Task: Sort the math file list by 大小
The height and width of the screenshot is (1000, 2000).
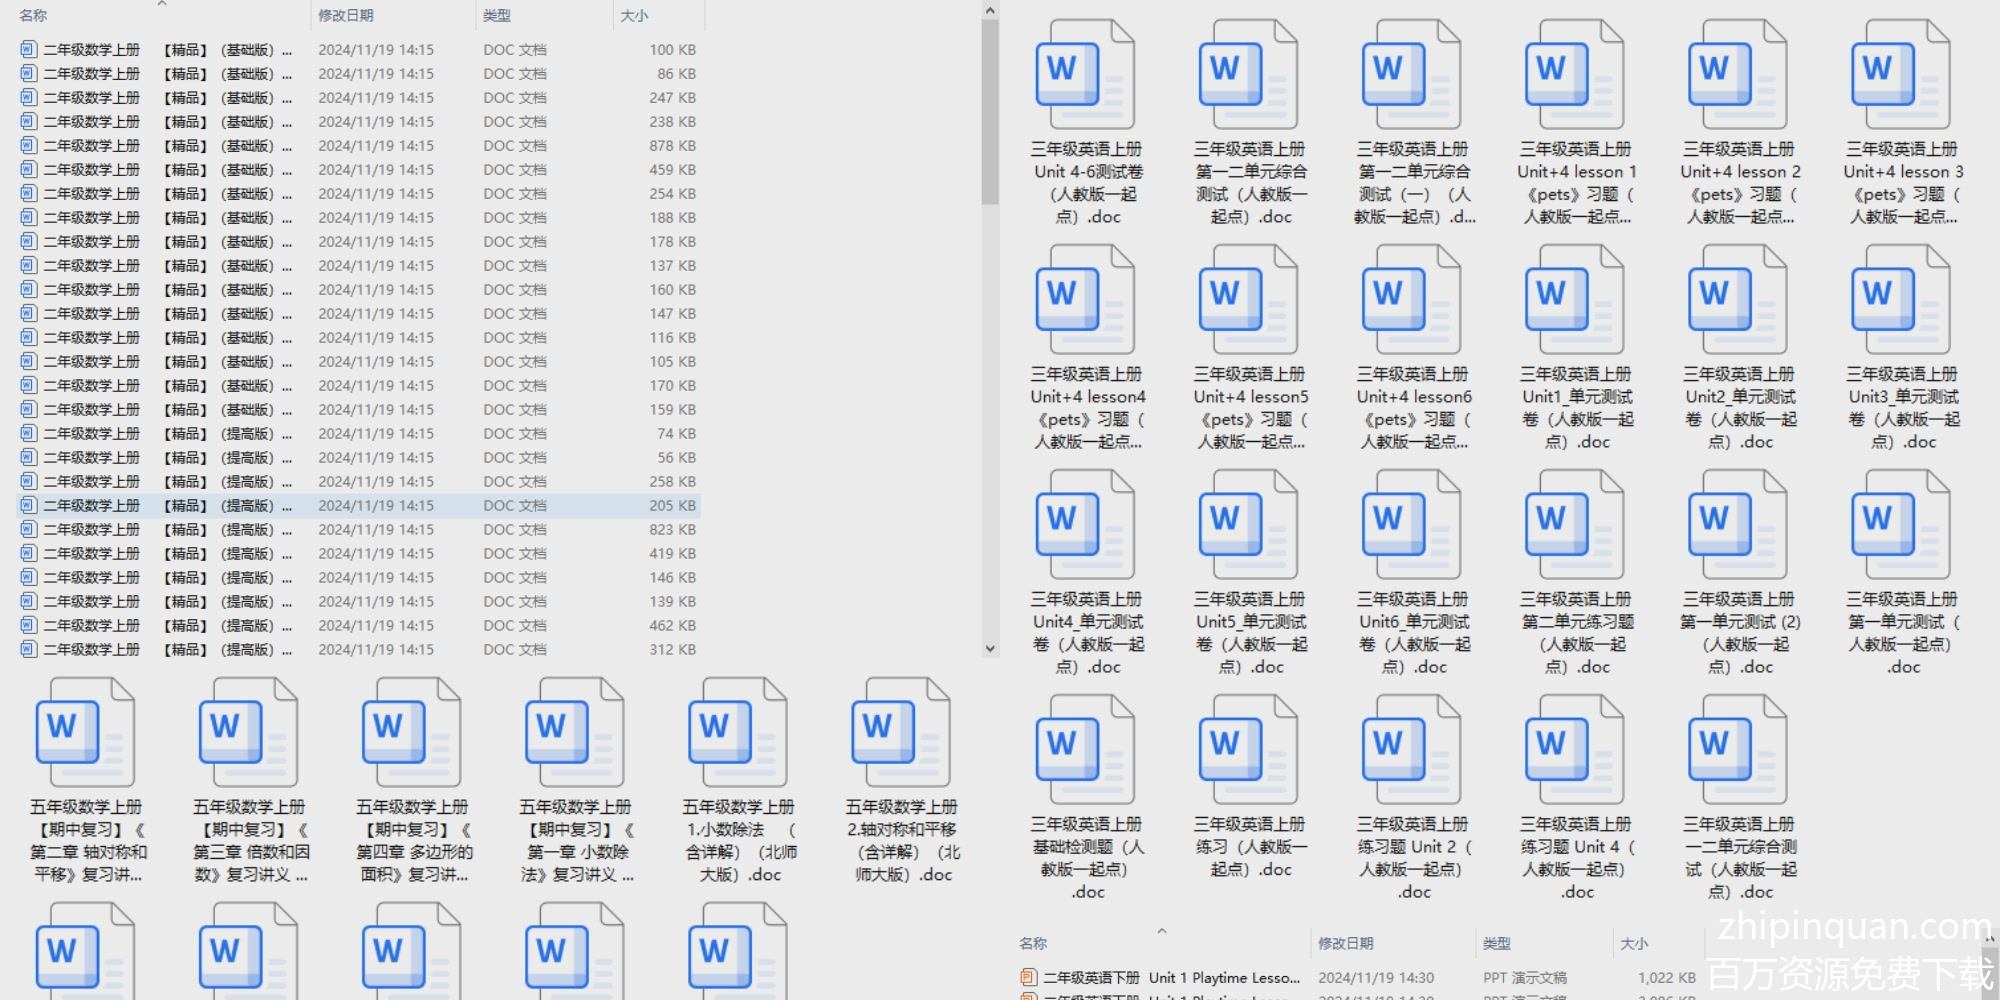Action: pyautogui.click(x=634, y=16)
